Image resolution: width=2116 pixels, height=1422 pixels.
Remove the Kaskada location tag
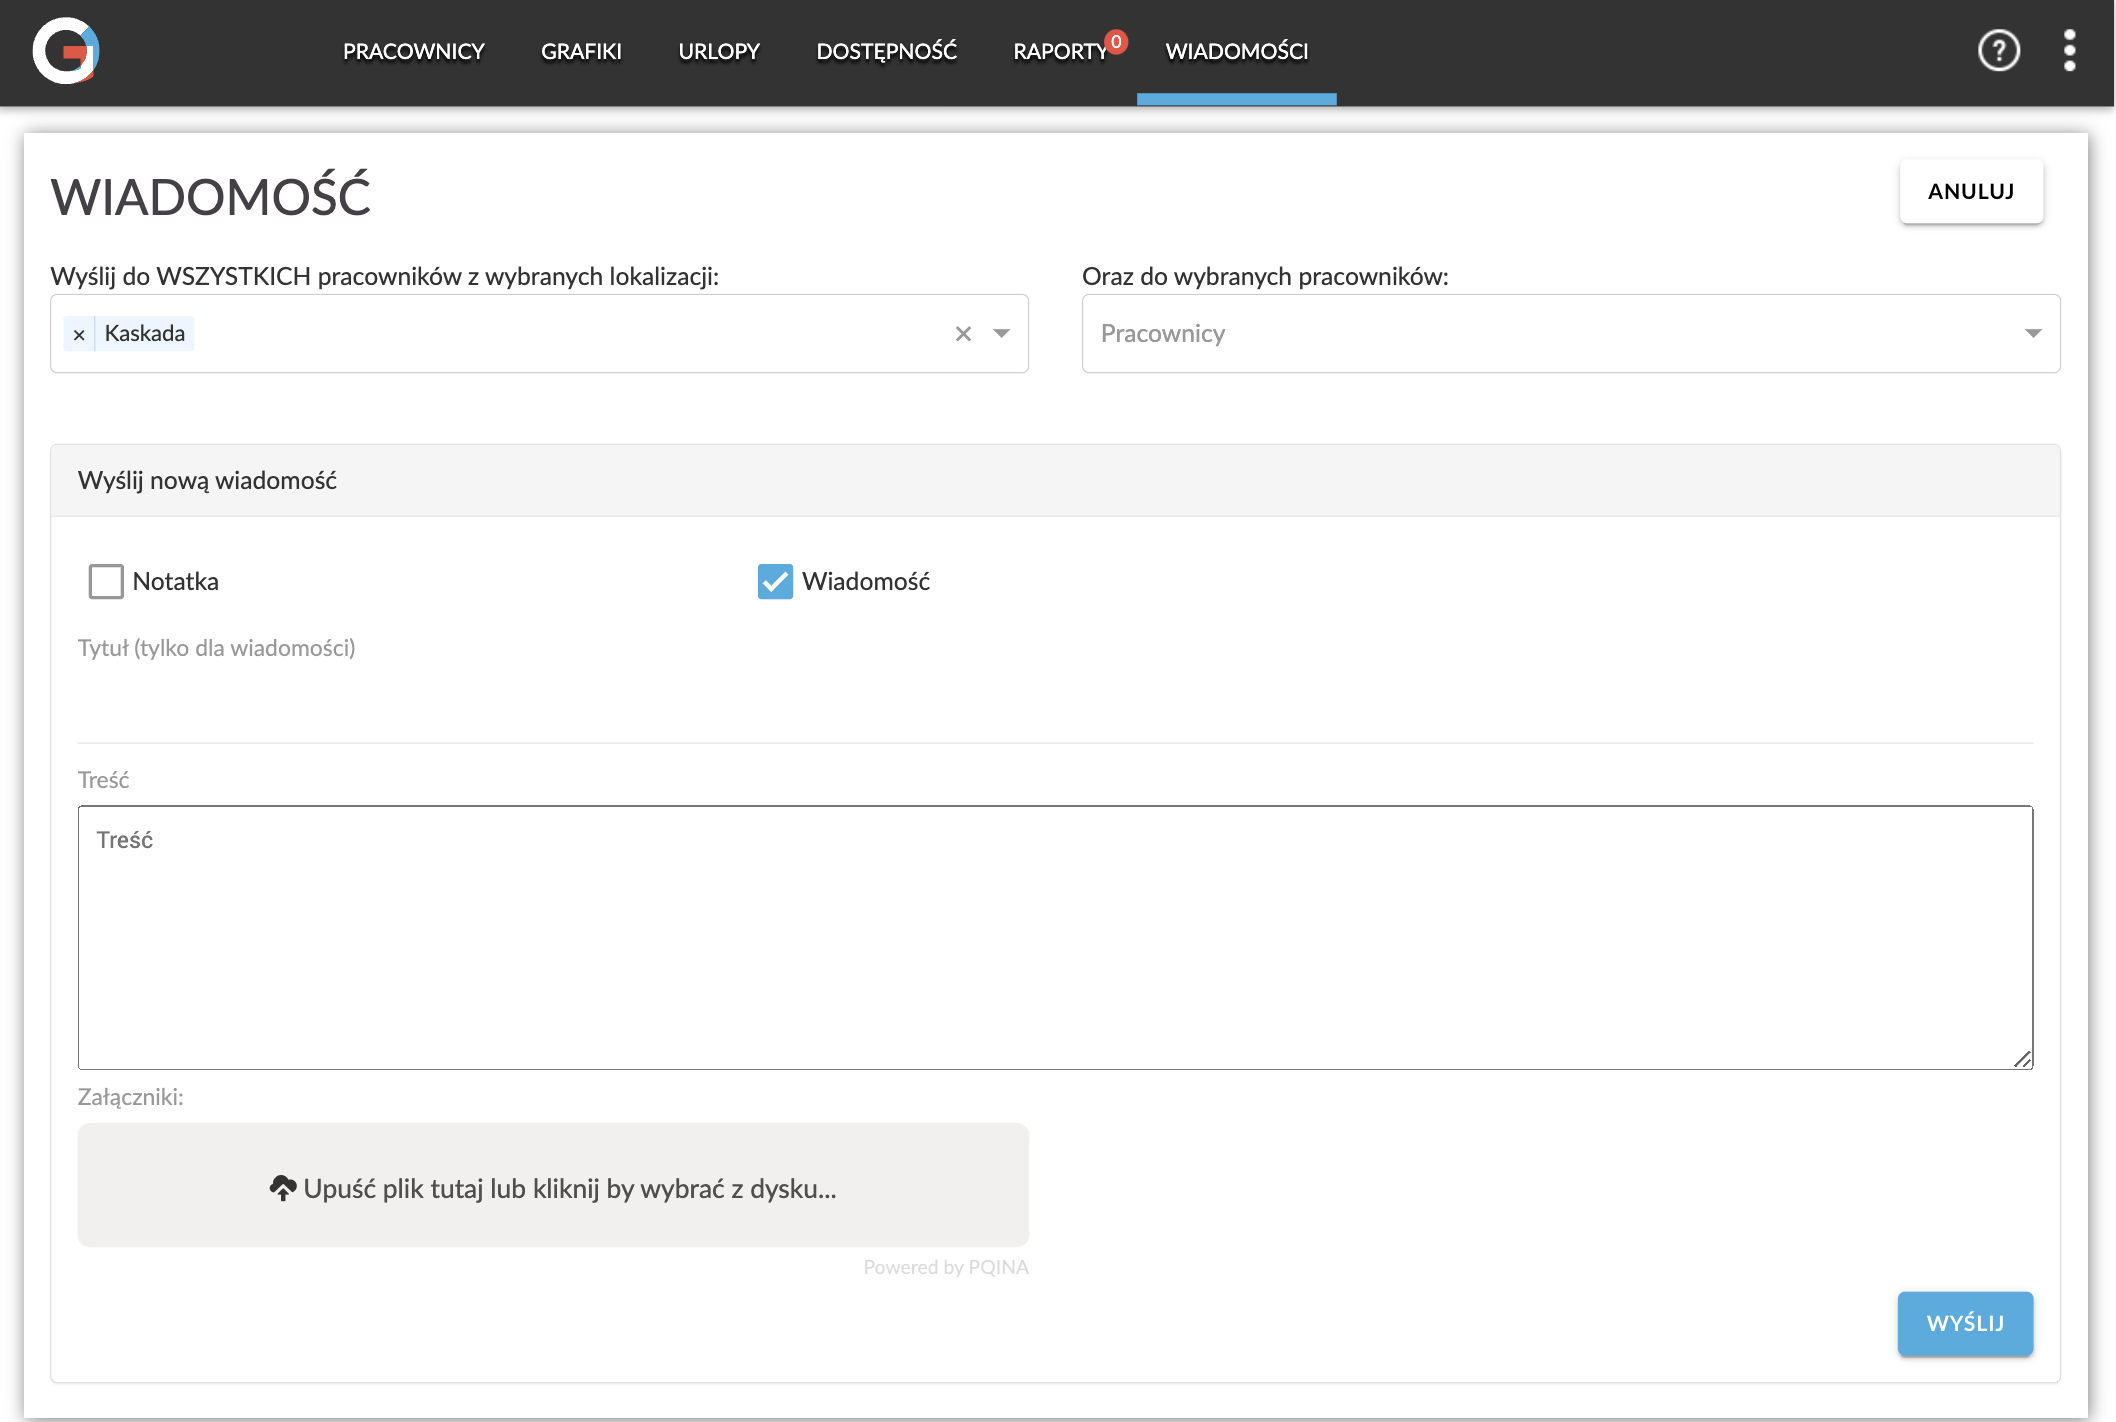79,334
